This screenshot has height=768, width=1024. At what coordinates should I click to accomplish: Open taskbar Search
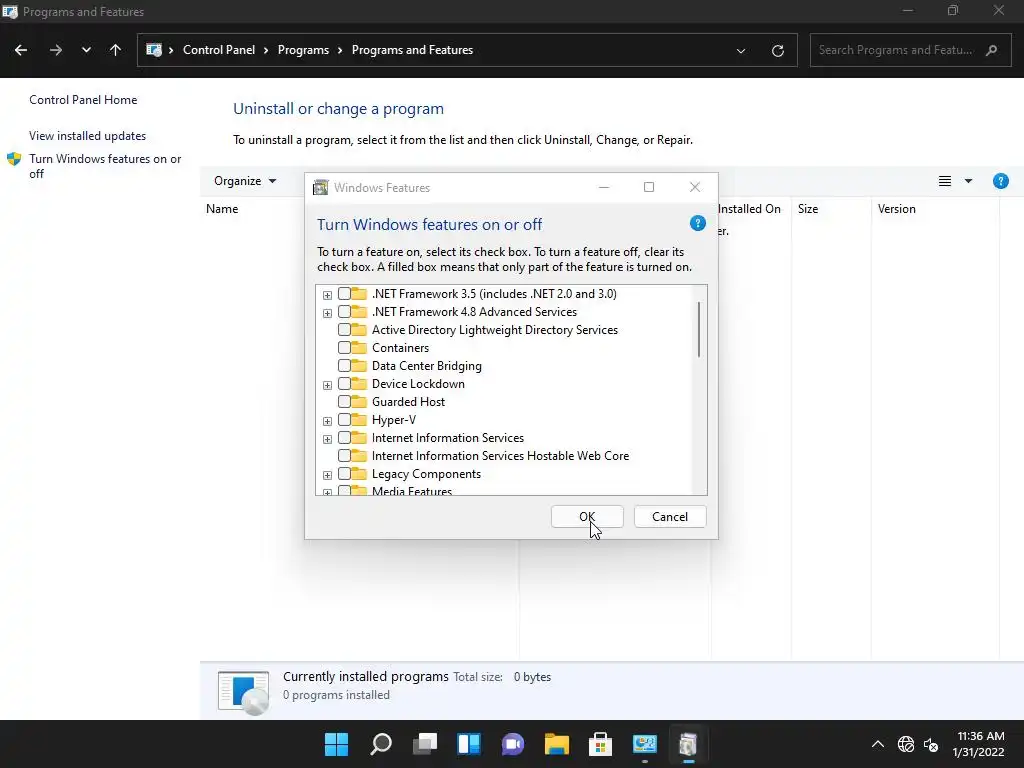tap(381, 744)
